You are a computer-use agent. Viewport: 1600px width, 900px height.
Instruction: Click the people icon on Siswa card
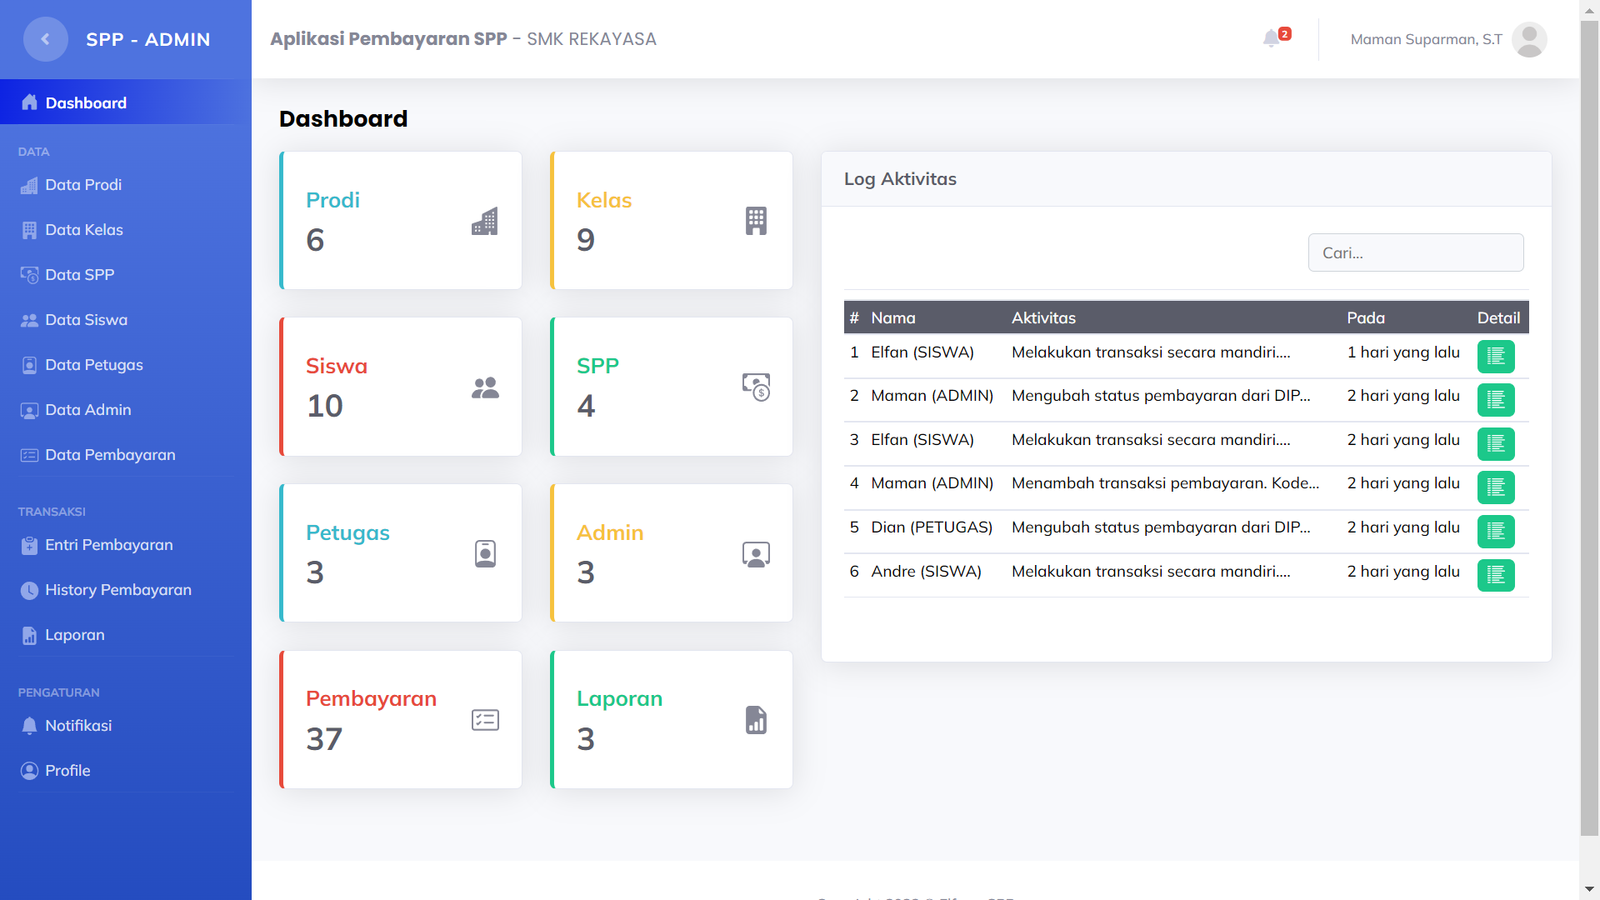tap(485, 388)
